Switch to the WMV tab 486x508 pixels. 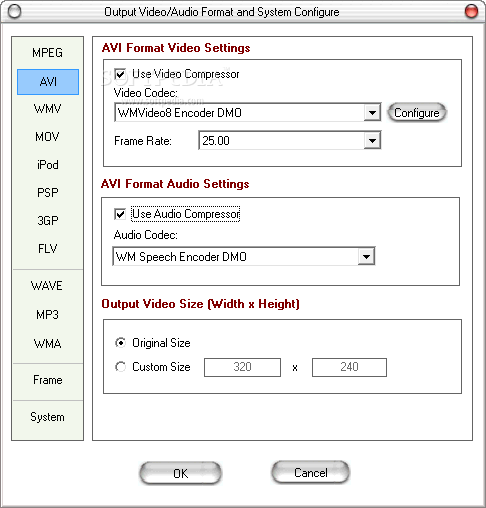(x=47, y=109)
